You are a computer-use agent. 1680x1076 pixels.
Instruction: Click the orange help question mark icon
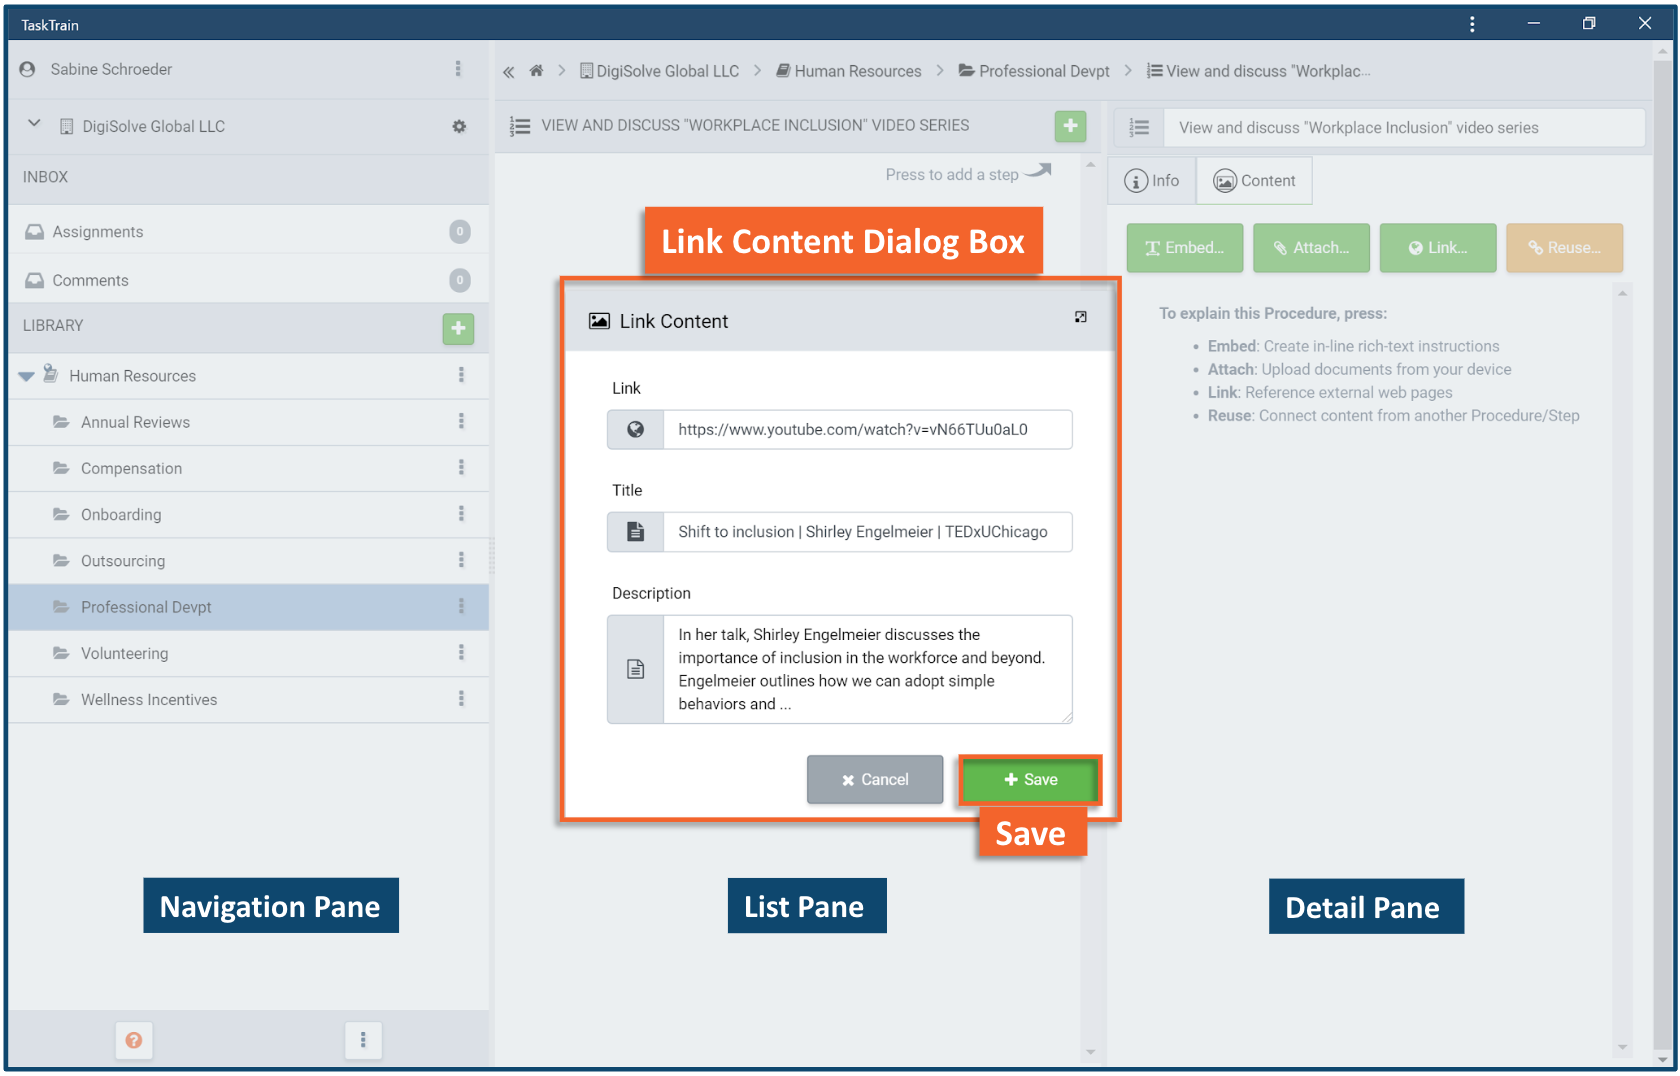[x=134, y=1040]
